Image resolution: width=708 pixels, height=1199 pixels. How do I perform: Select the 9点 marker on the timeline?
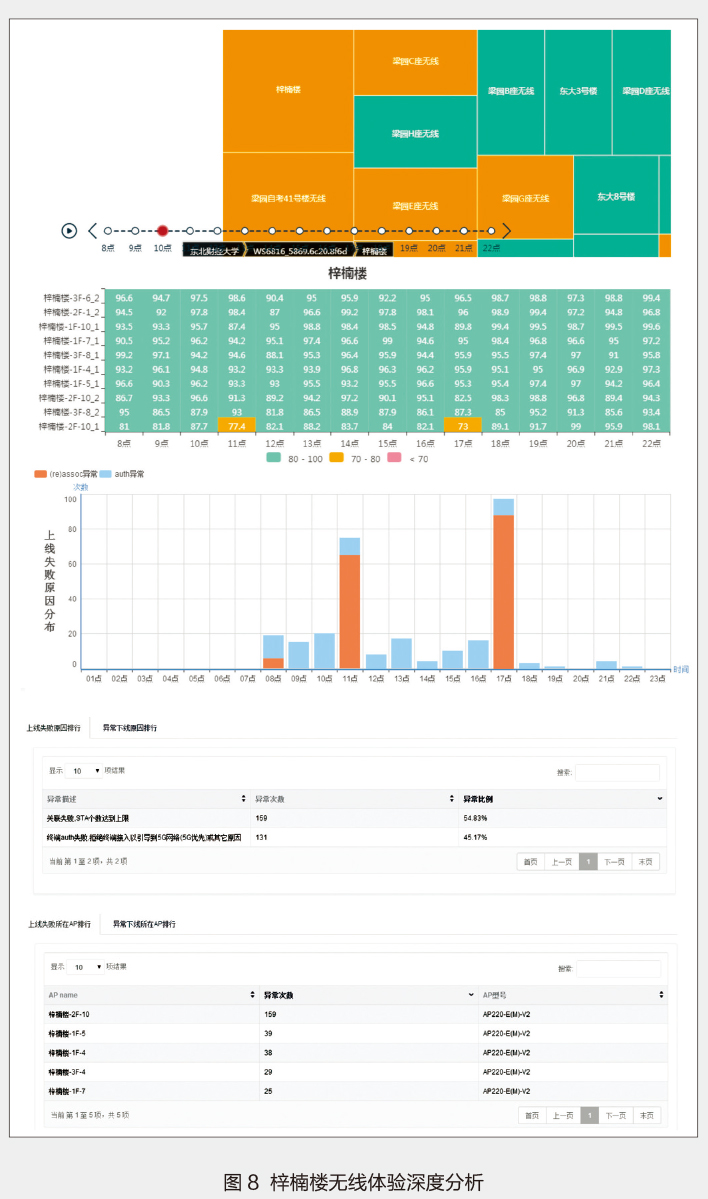coord(135,230)
